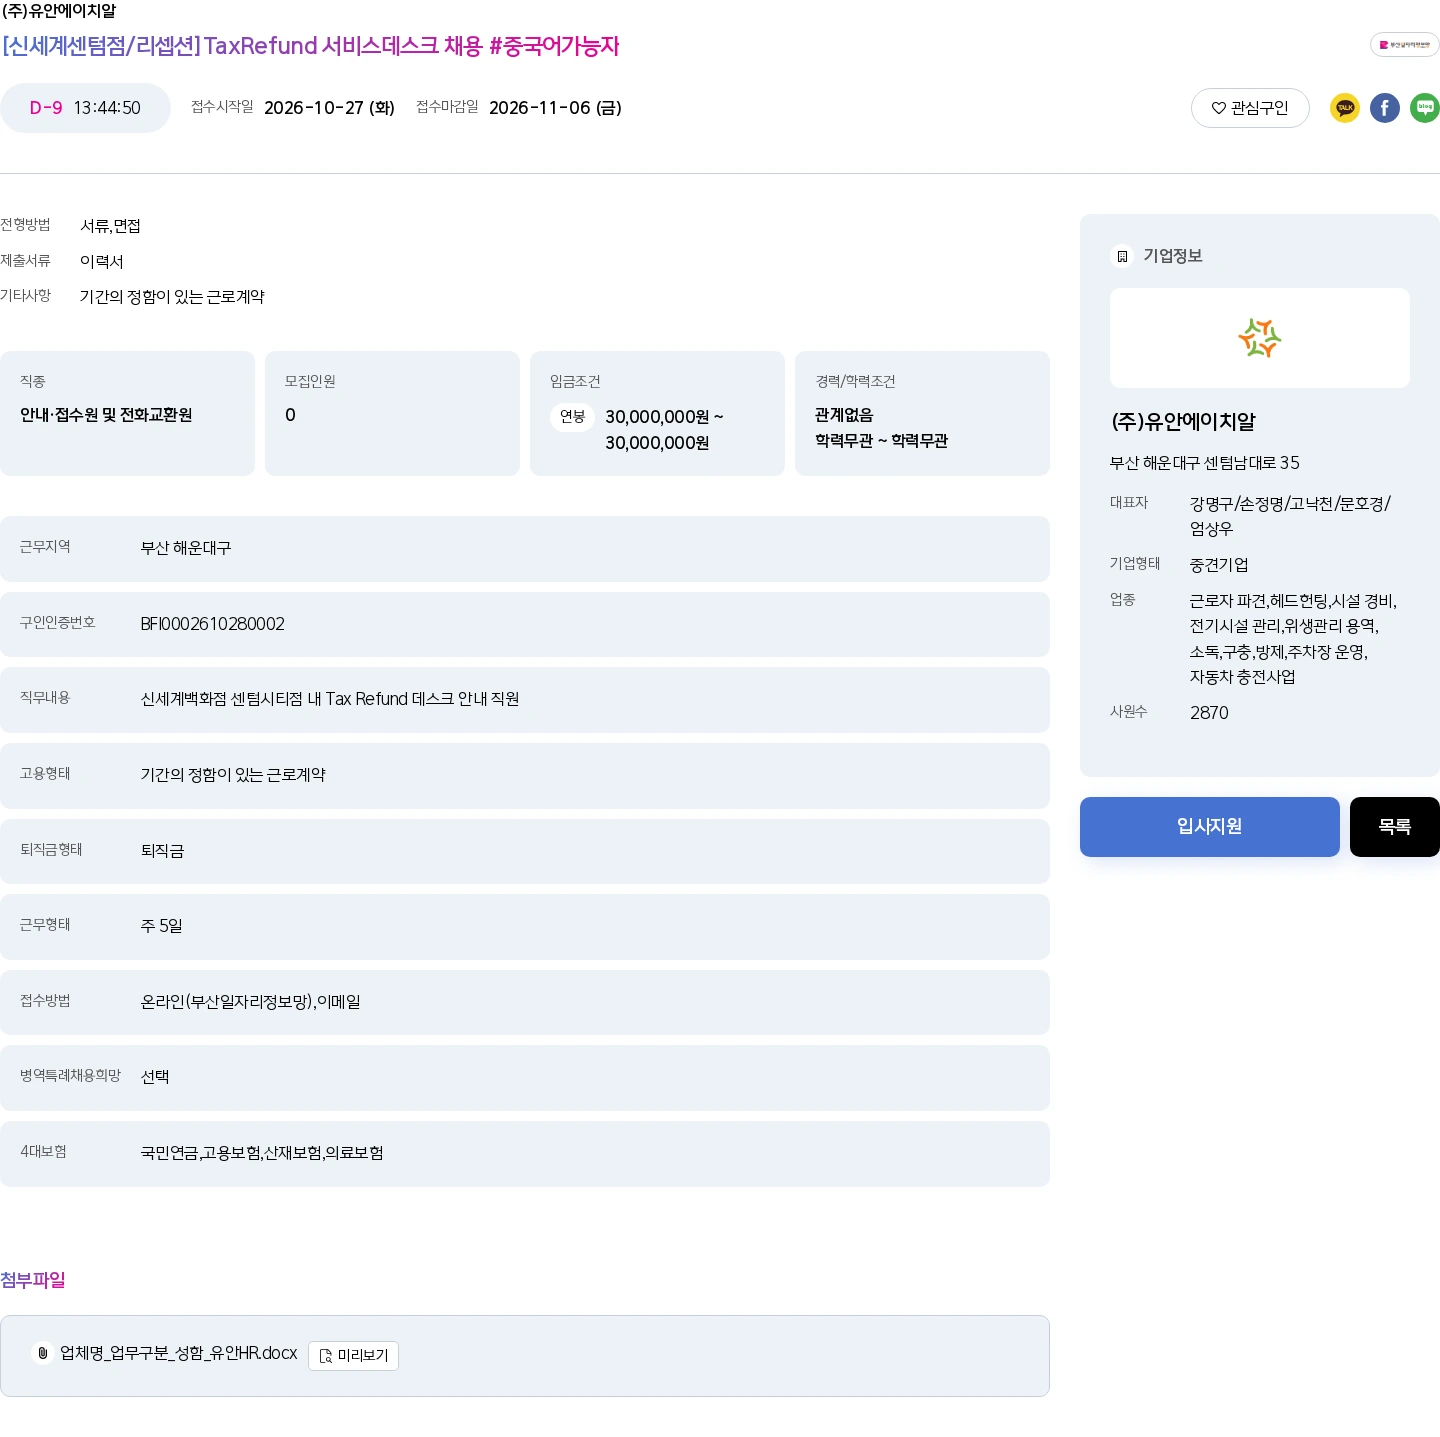
Task: Share the posting via KakaoTalk icon
Action: click(x=1345, y=108)
